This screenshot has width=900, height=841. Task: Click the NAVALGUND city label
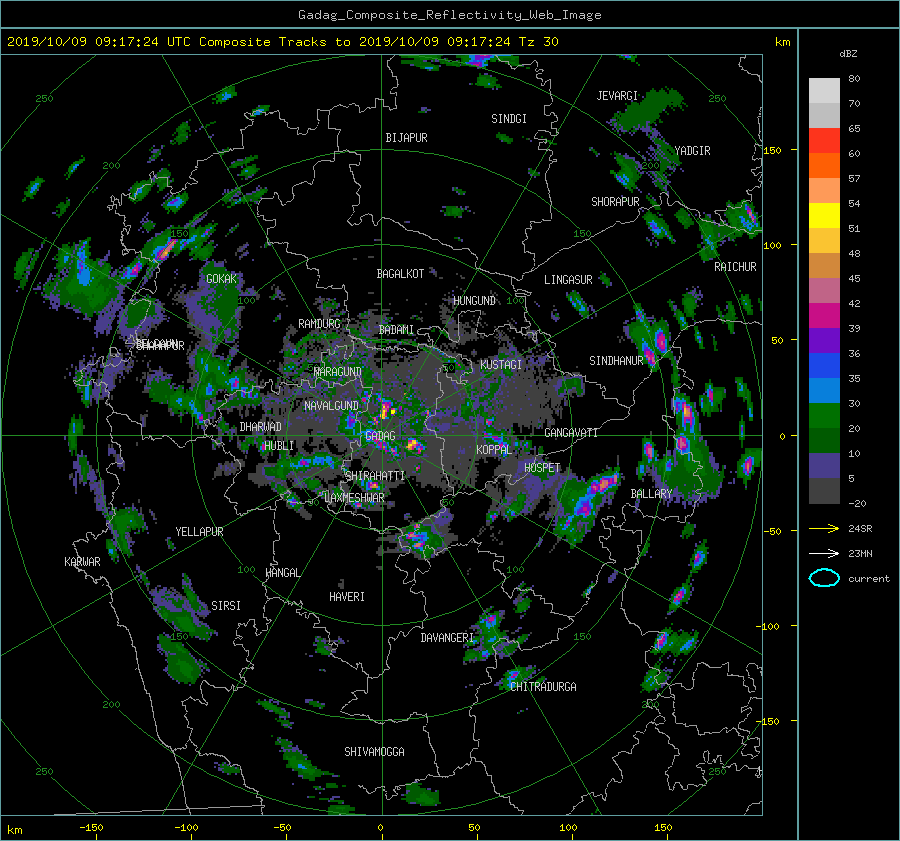click(x=331, y=406)
